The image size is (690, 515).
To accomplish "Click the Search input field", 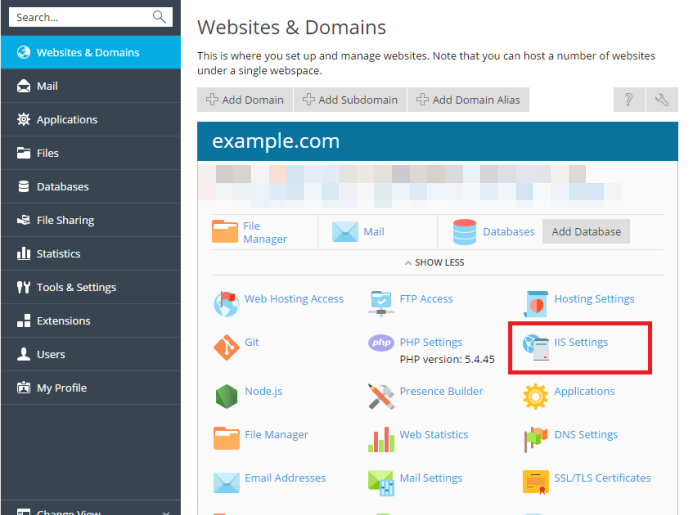I will click(x=80, y=17).
